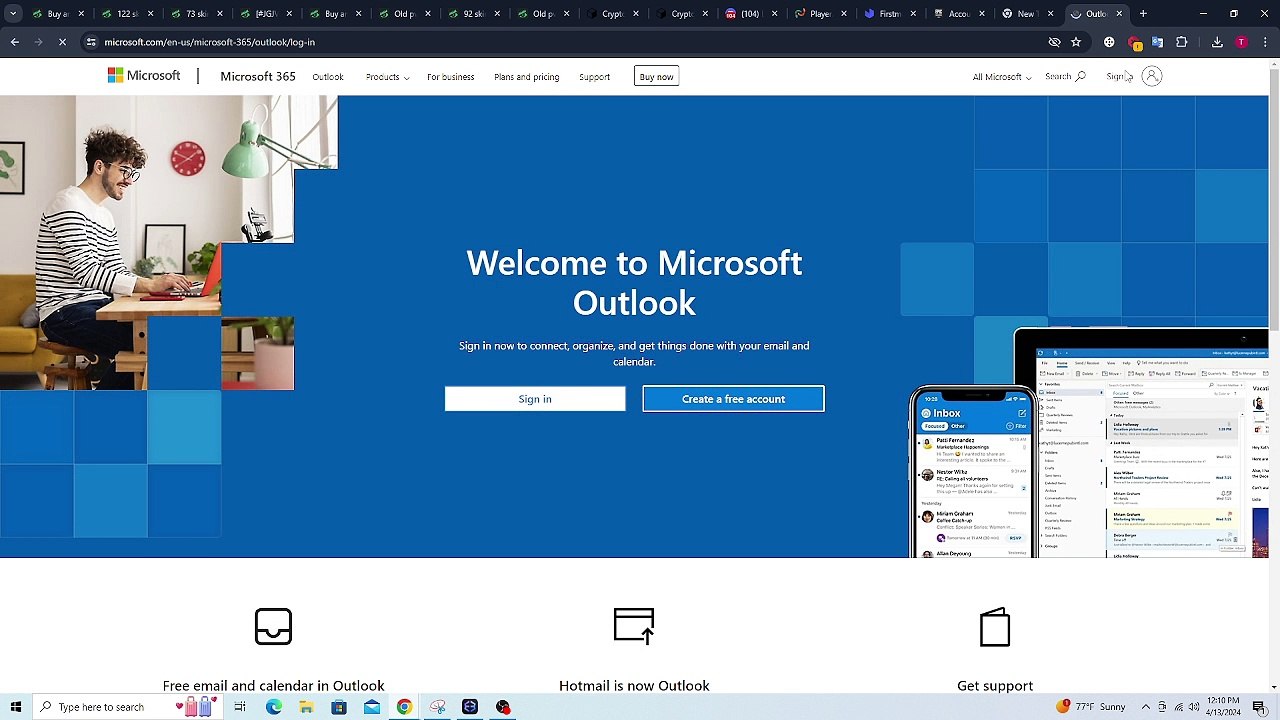Click the white Sign in button

pyautogui.click(x=535, y=399)
